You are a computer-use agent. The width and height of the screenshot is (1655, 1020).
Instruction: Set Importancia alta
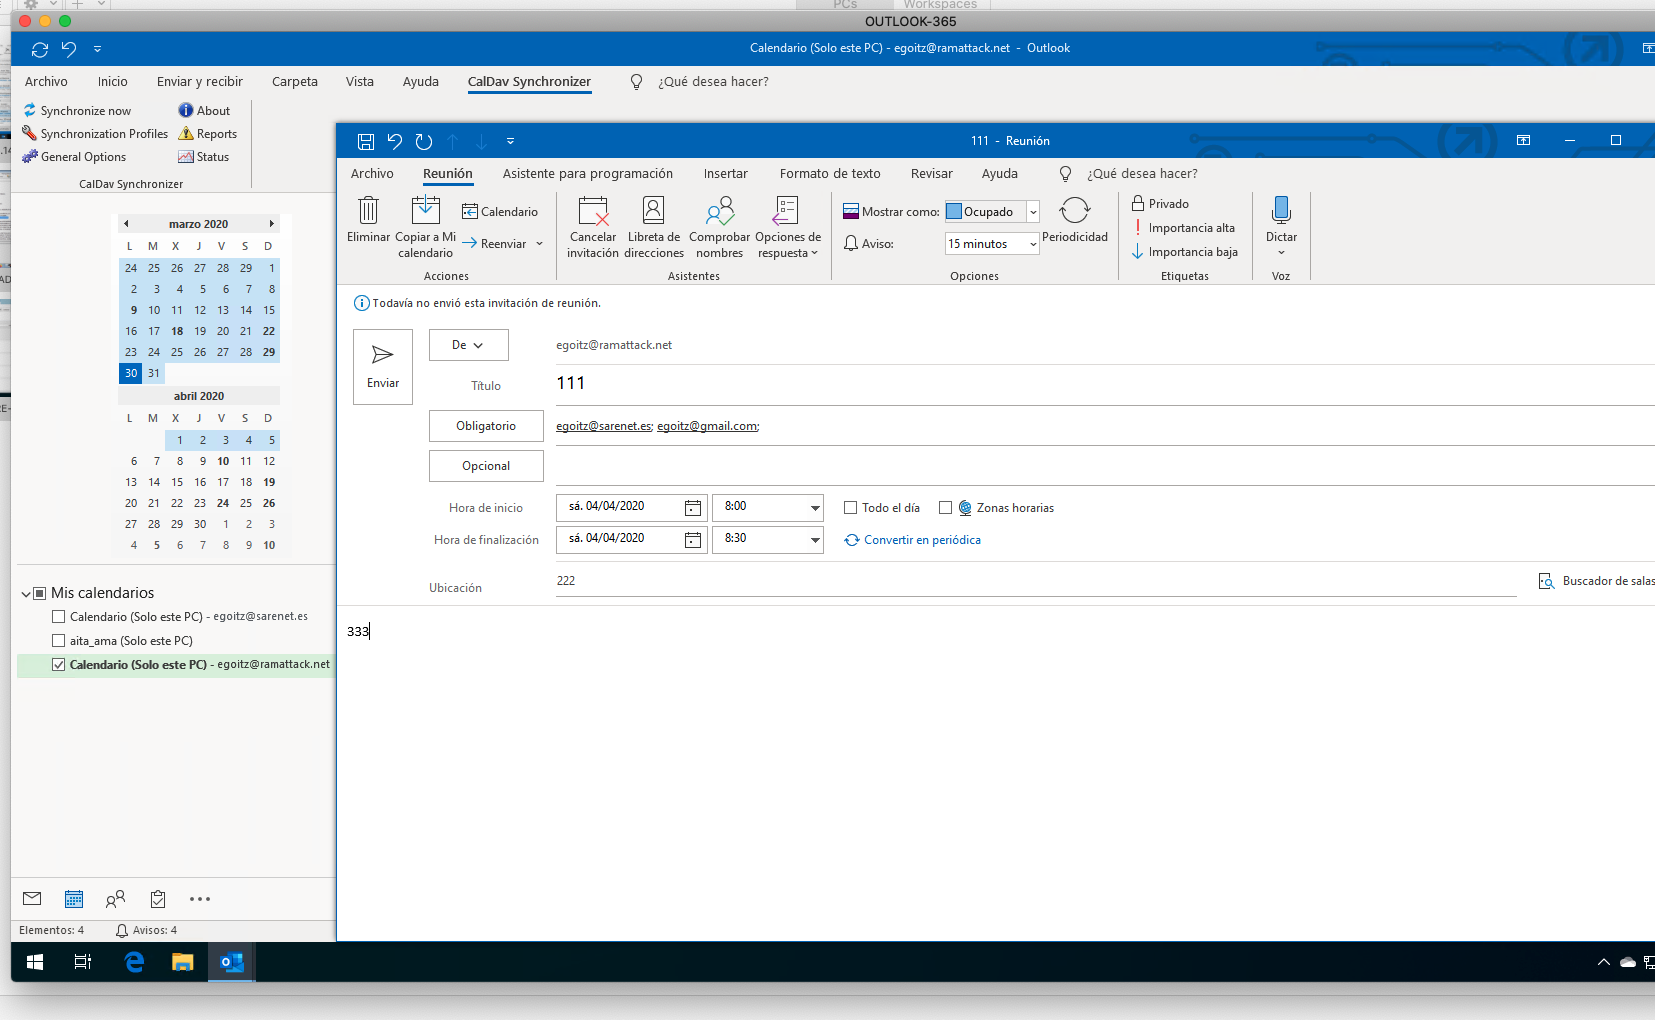(1183, 228)
